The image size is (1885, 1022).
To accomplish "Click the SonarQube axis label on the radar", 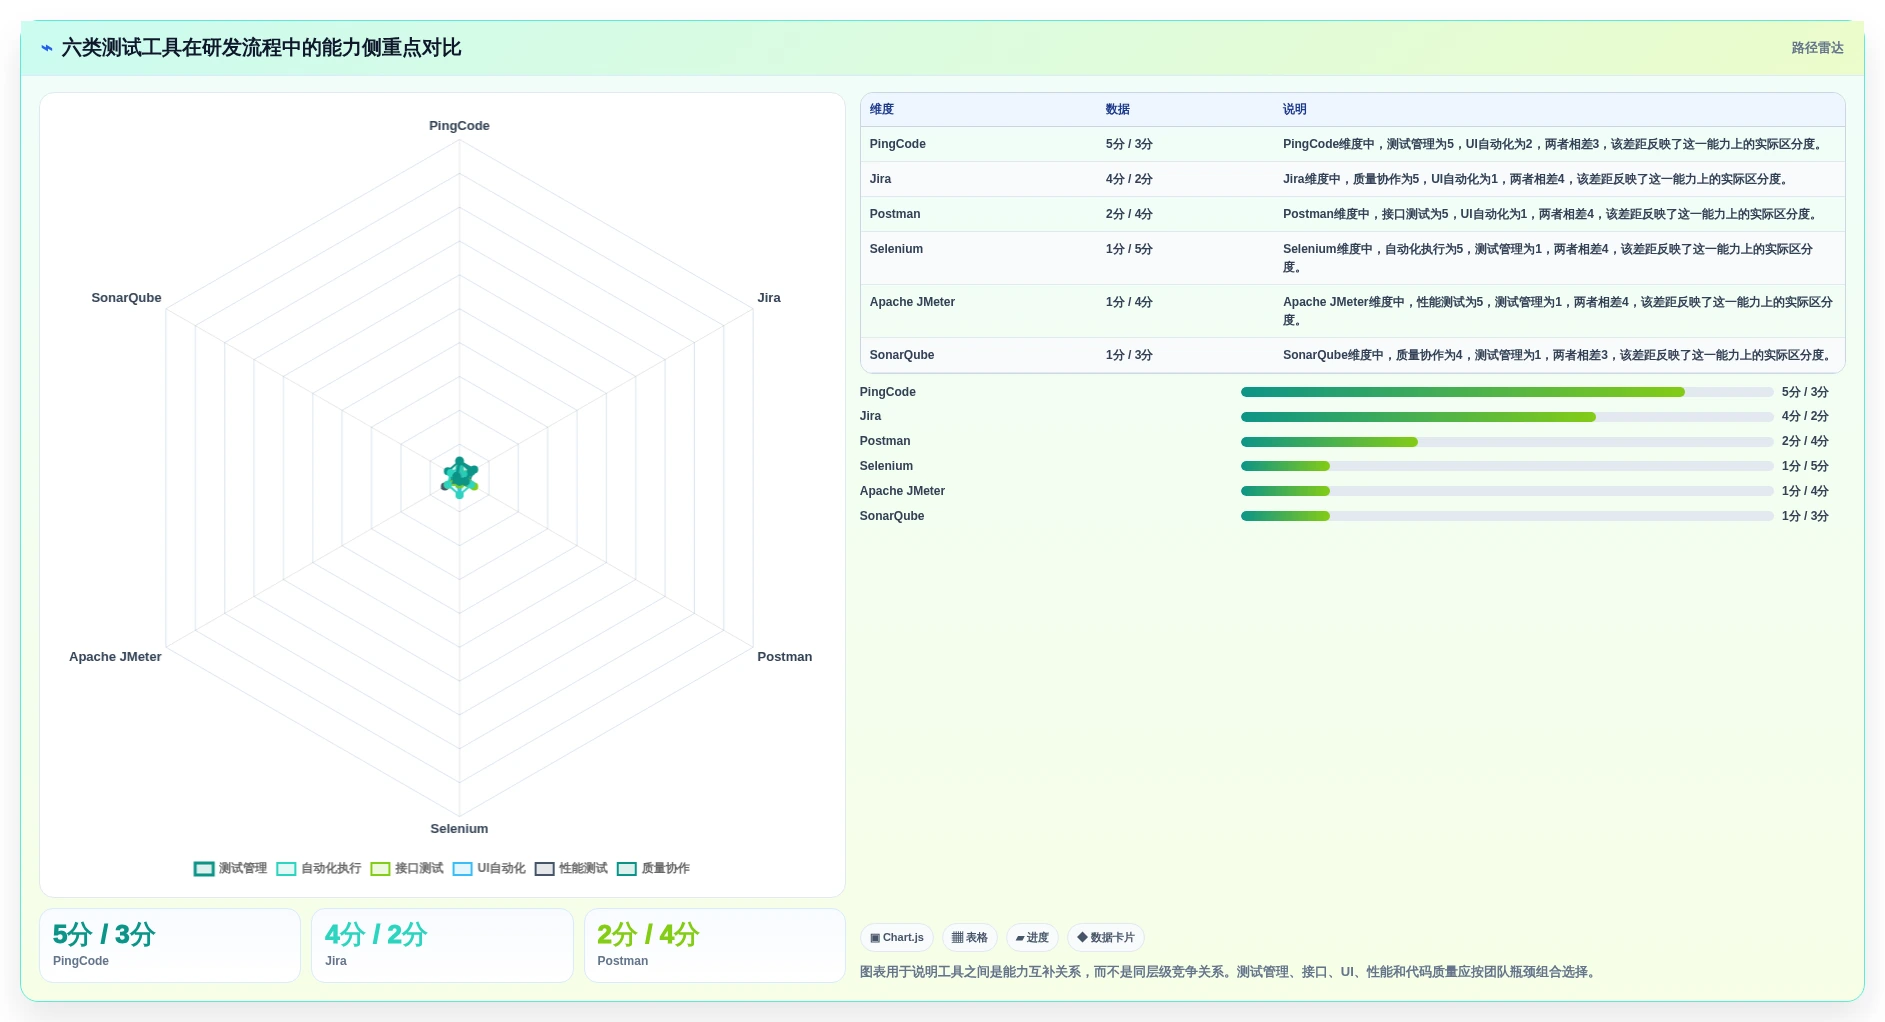I will 126,298.
